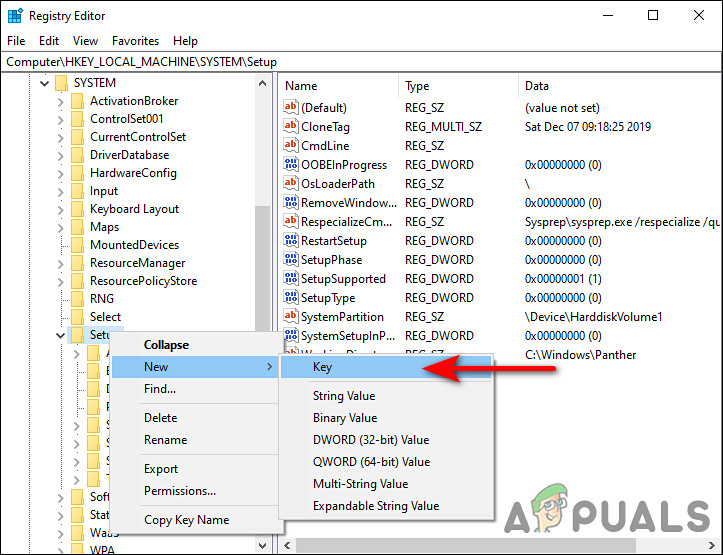The image size is (723, 555).
Task: Click the CurrentControlSet folder icon
Action: point(77,137)
